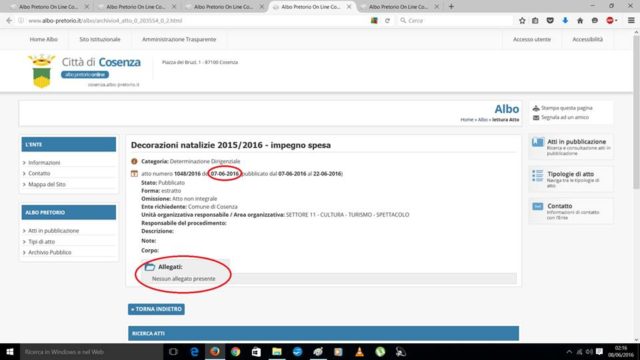Open Firefox downloads arrow icon
Viewport: 640px width, 360px height.
(x=565, y=20)
